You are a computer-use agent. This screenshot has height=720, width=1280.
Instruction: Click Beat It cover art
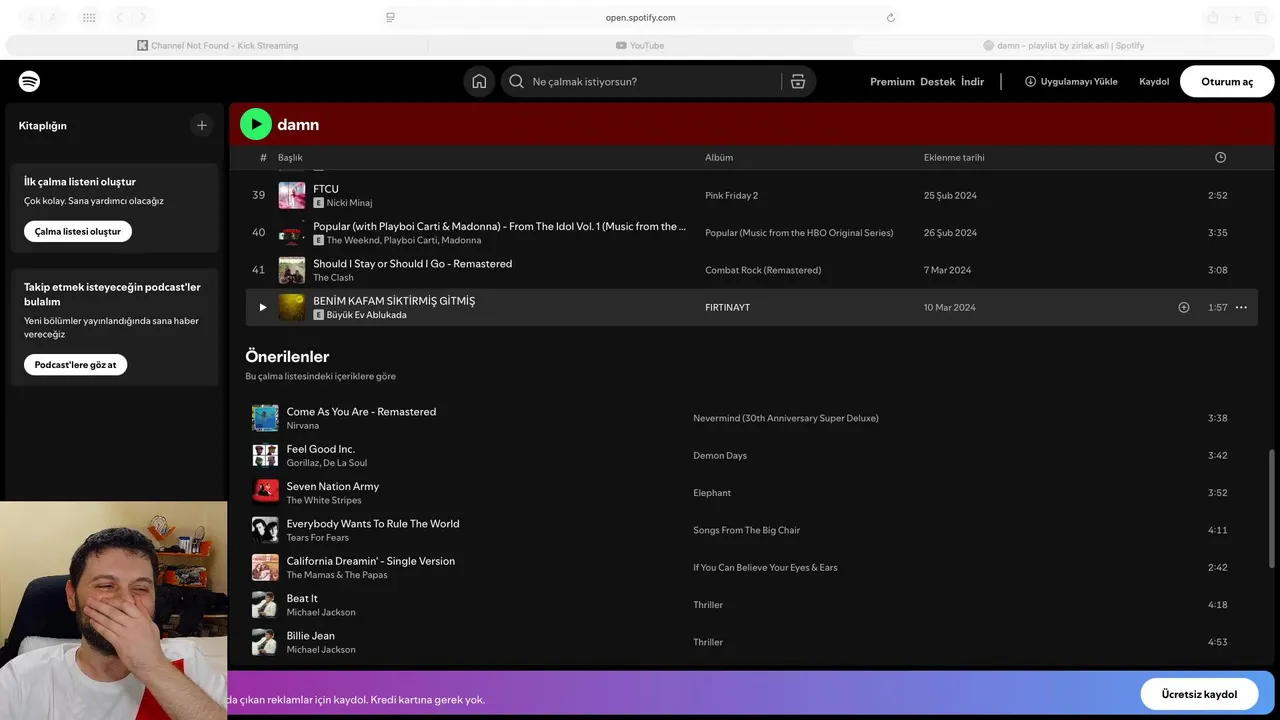point(265,604)
